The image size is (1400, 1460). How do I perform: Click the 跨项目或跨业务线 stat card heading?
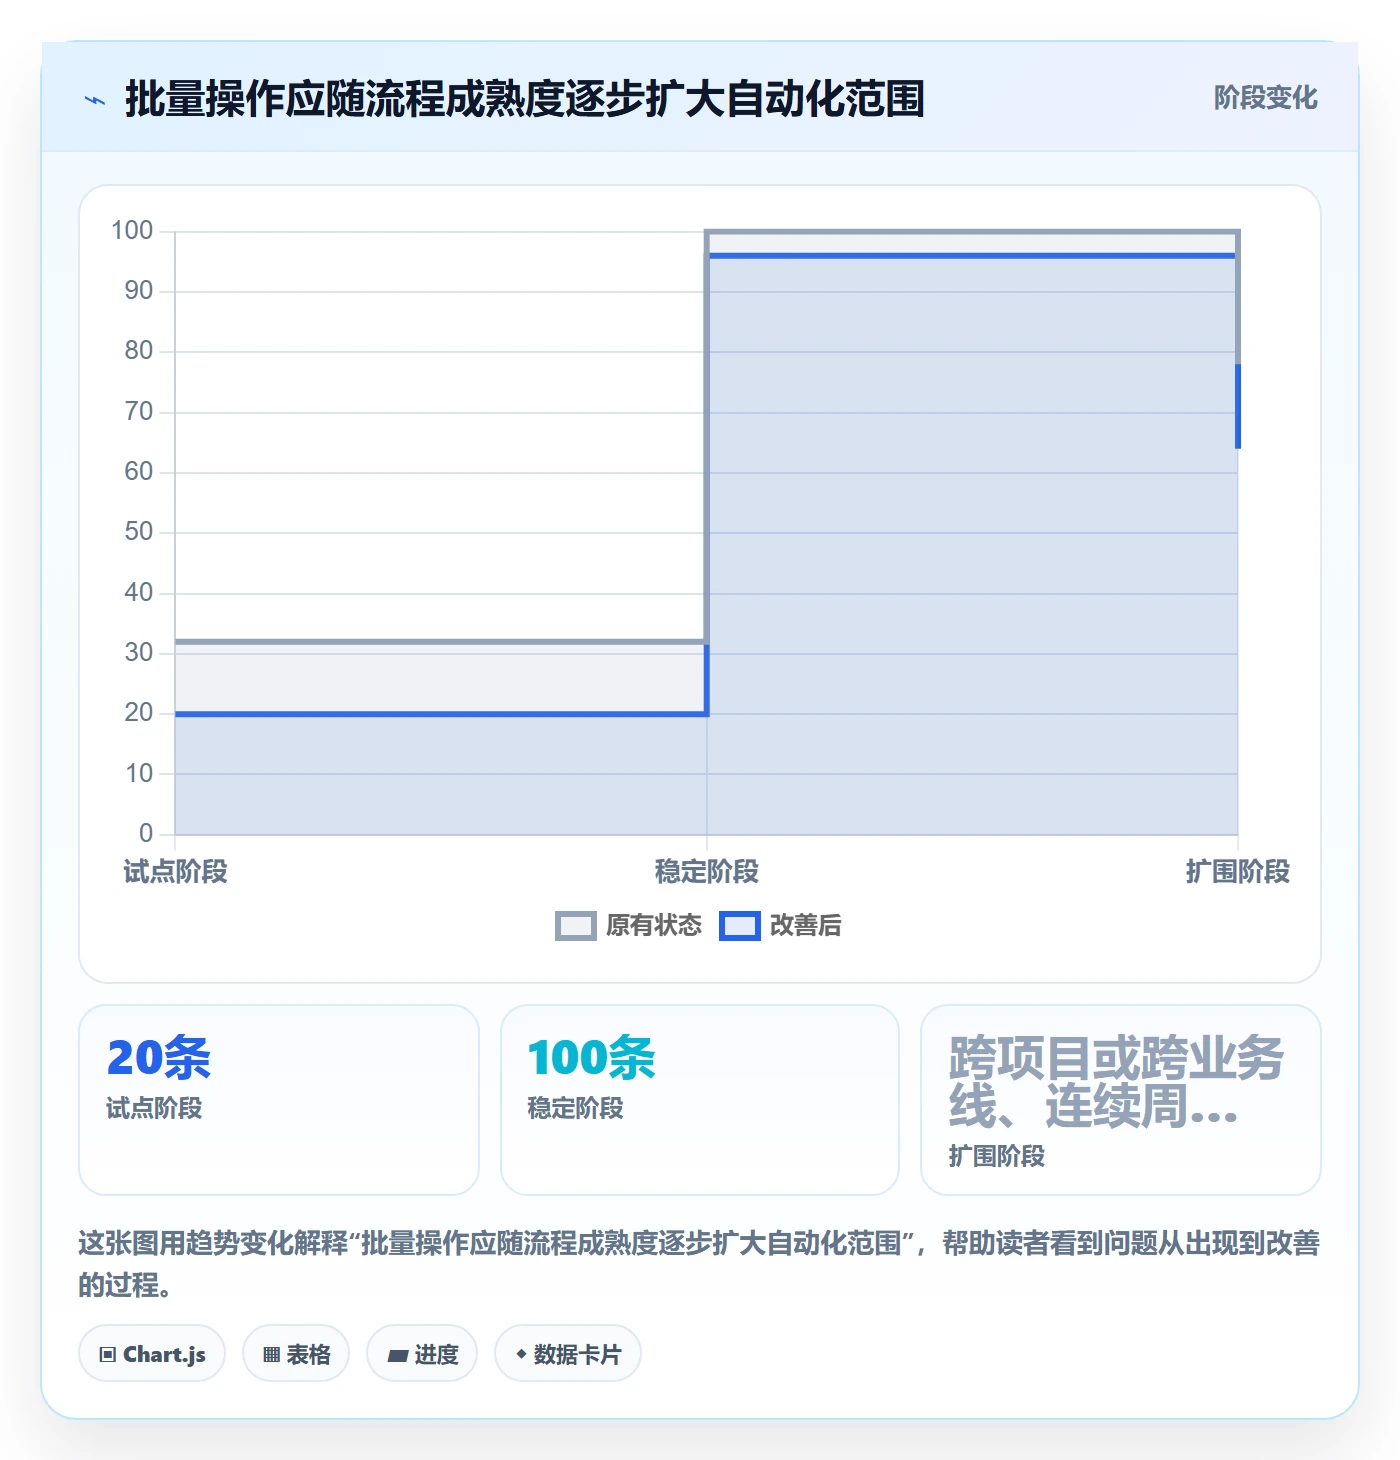(1117, 1082)
